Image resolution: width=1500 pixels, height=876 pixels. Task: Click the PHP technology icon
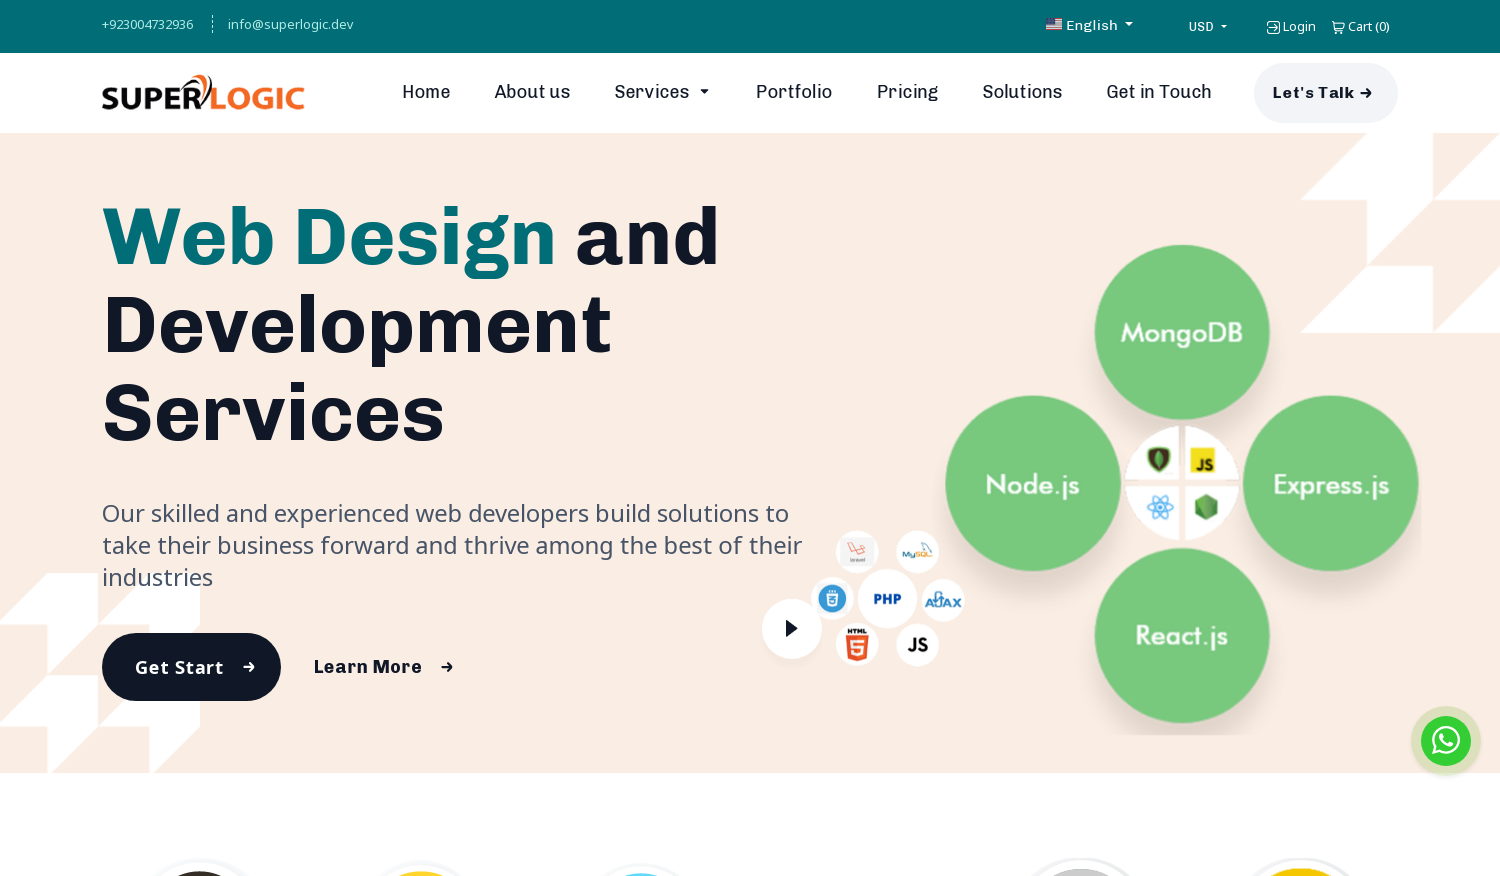click(887, 599)
